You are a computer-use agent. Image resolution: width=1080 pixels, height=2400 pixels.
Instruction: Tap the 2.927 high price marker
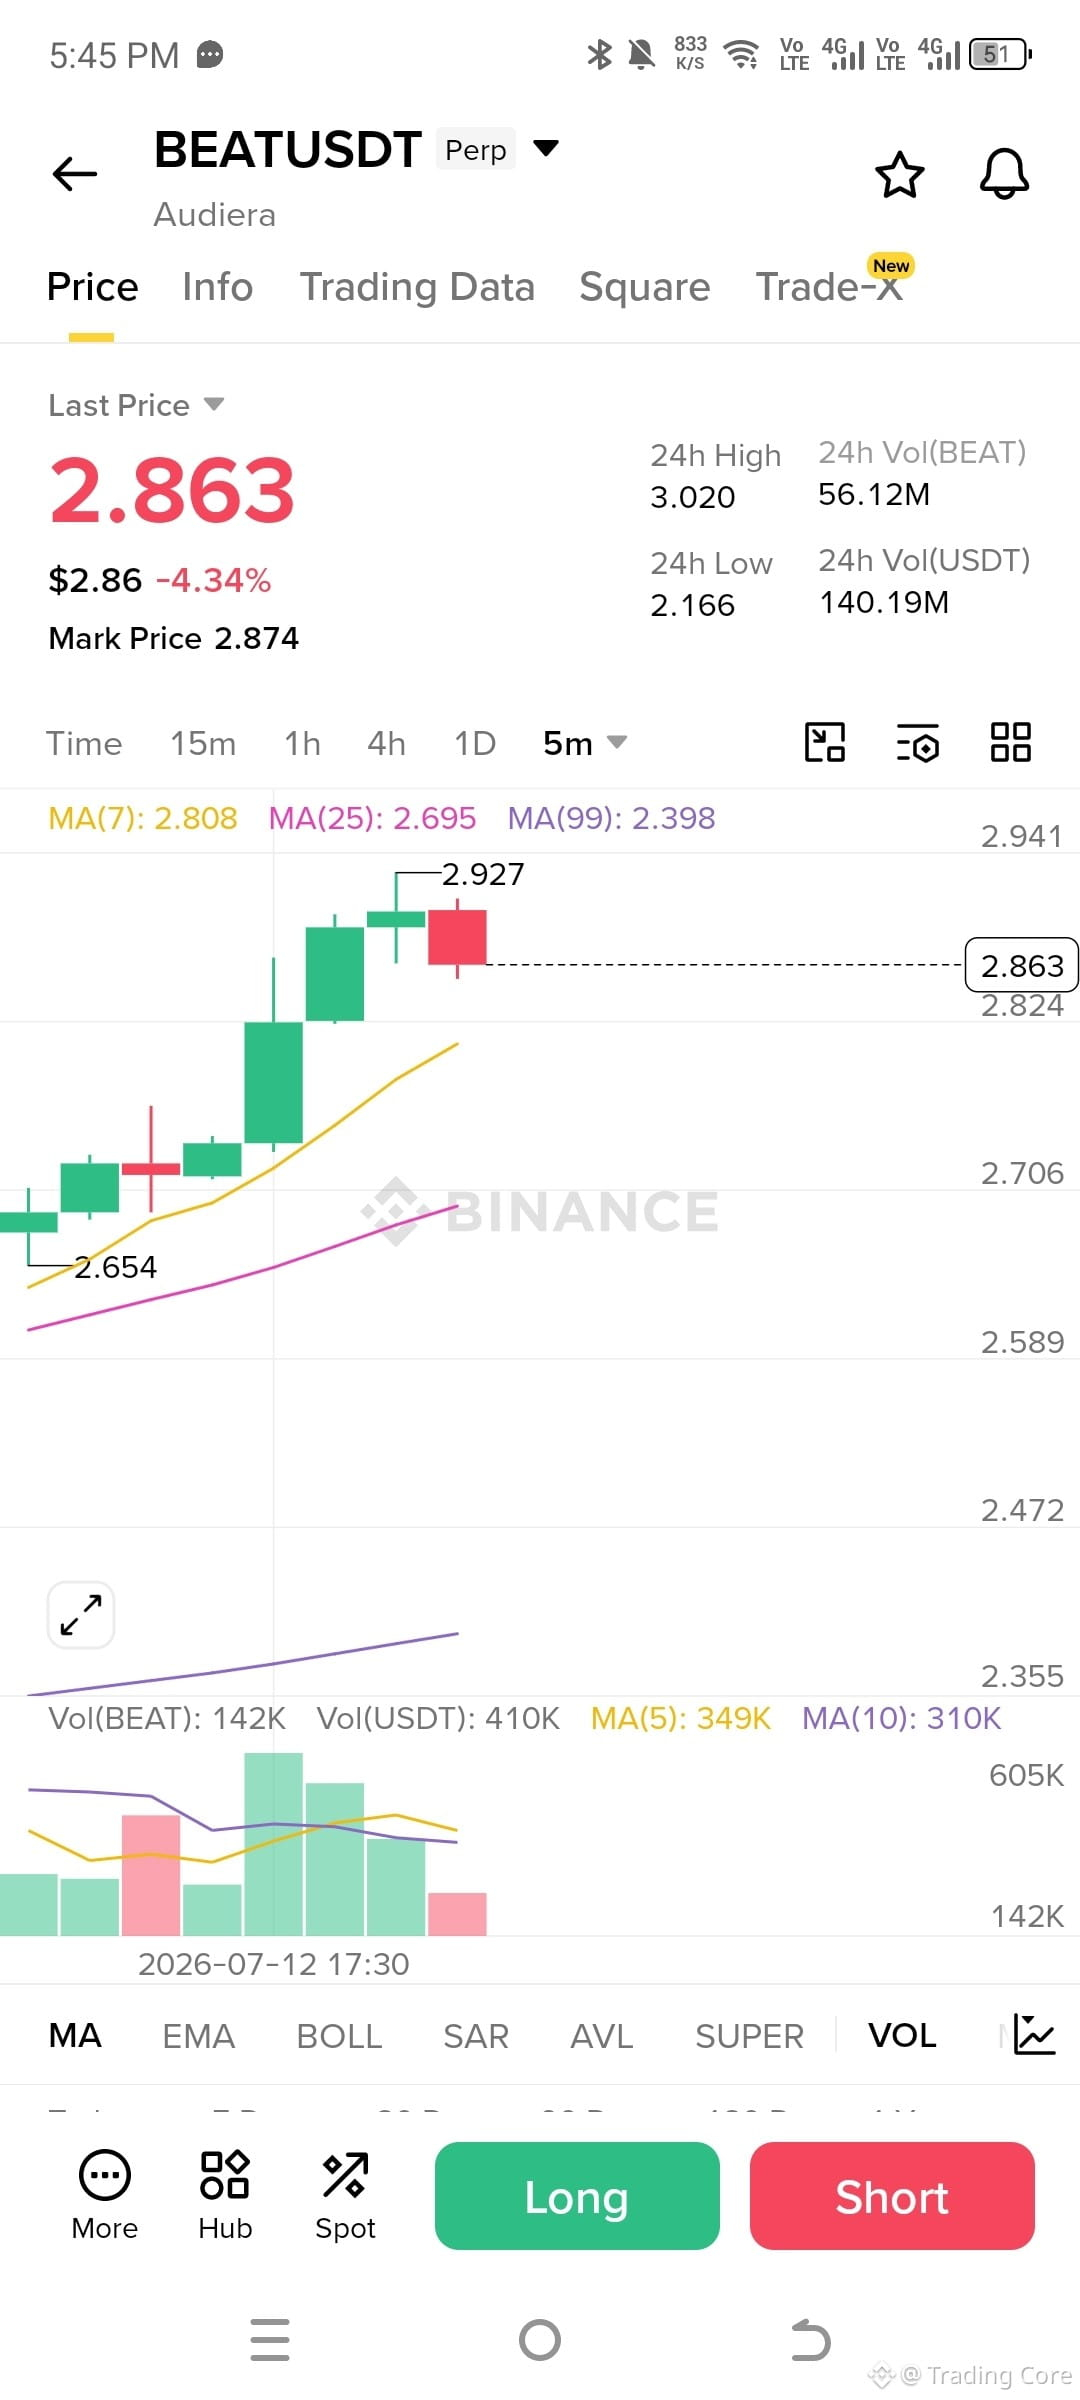point(483,874)
